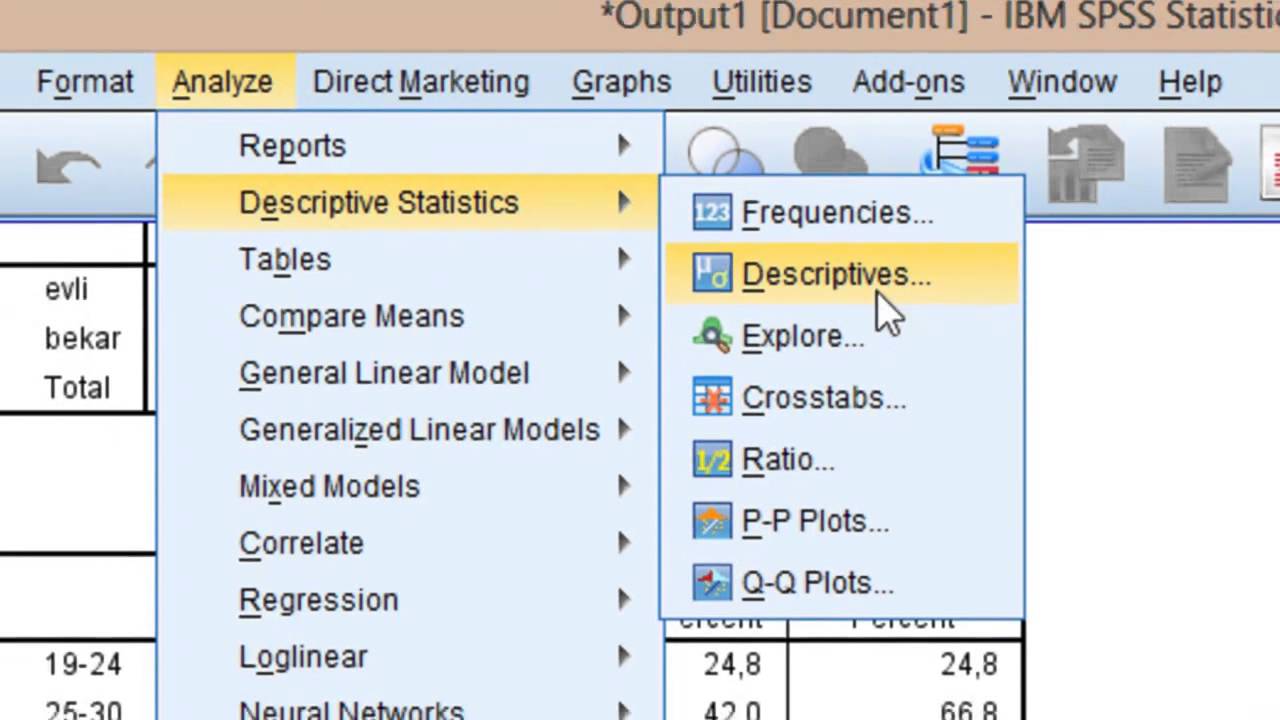Click the Ratio 1/2 icon
The width and height of the screenshot is (1280, 720).
coord(712,459)
